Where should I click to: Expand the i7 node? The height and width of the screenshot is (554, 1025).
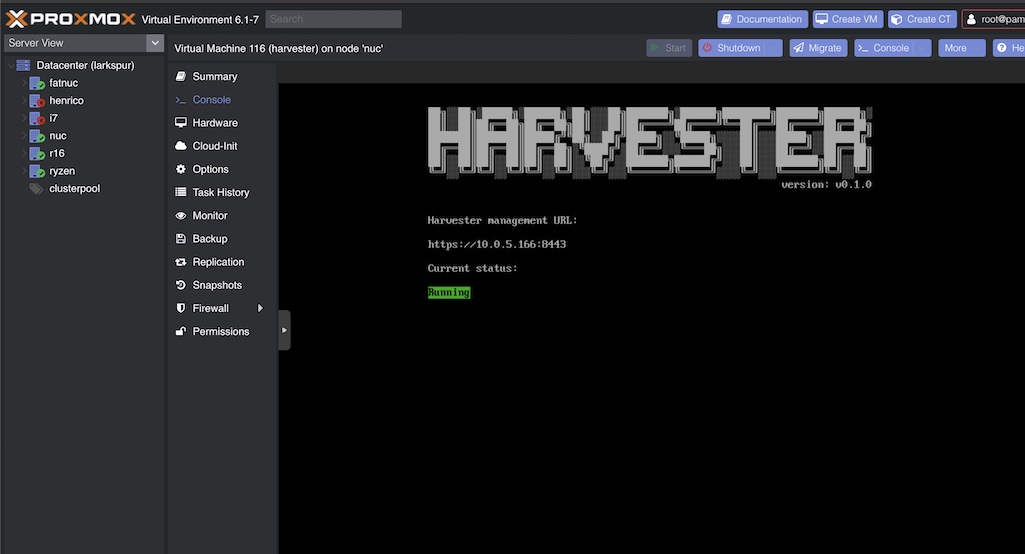click(24, 118)
